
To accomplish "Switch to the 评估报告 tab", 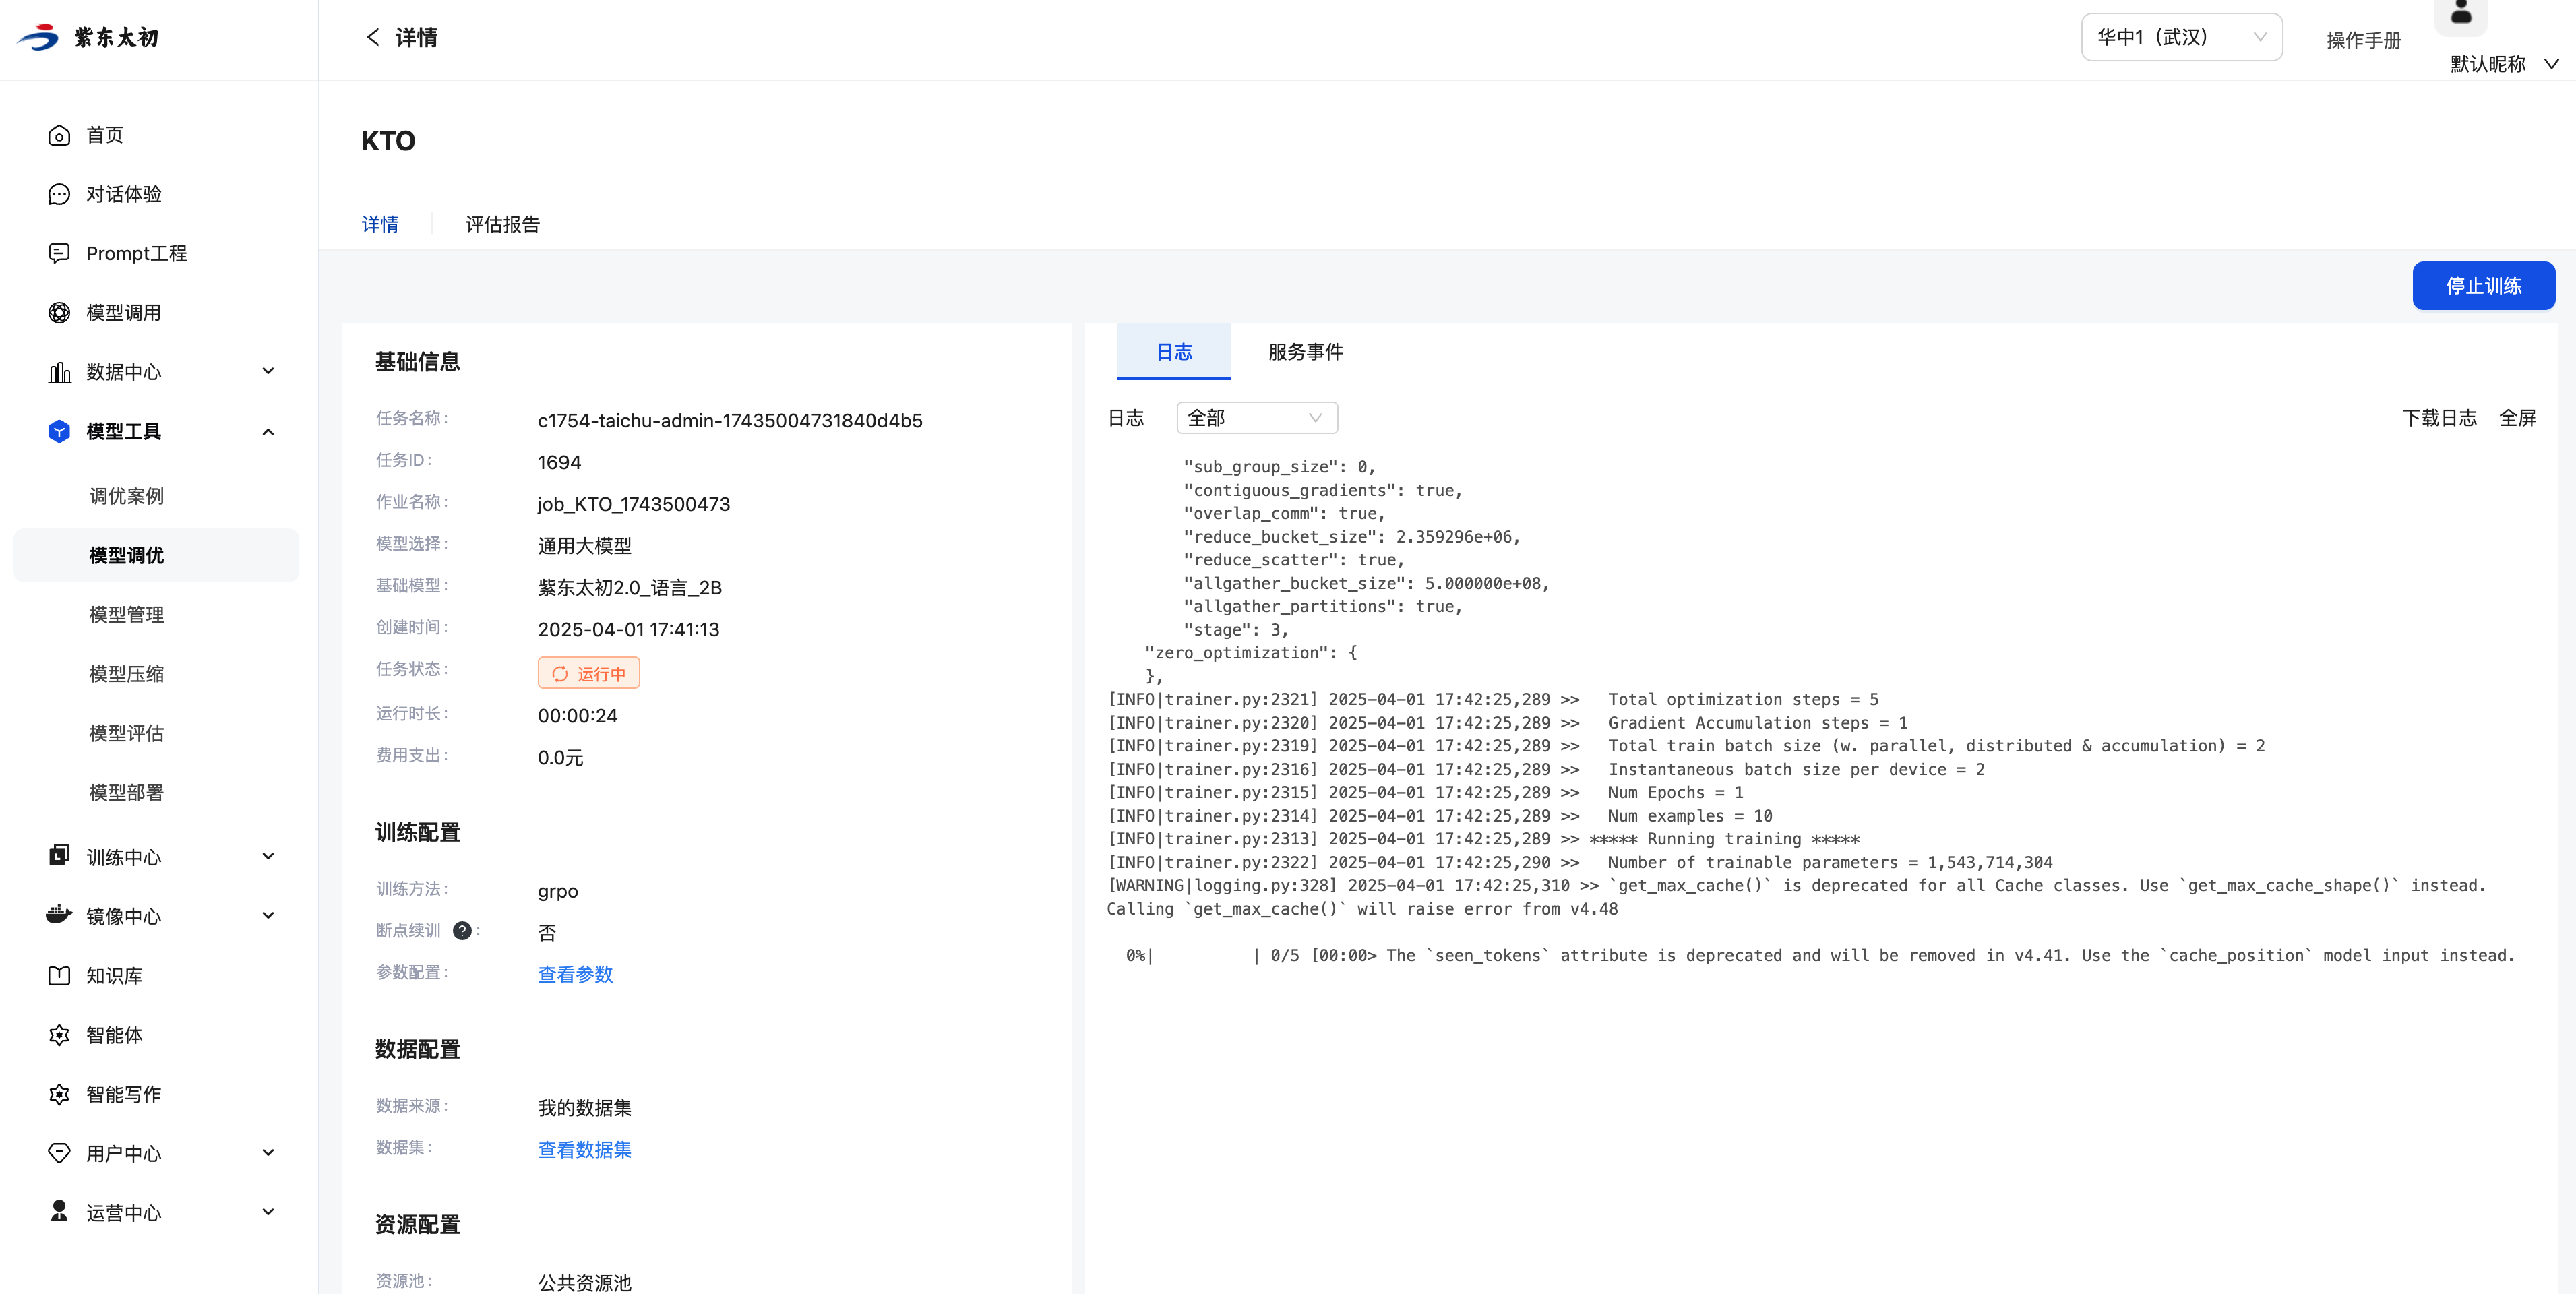I will (502, 224).
